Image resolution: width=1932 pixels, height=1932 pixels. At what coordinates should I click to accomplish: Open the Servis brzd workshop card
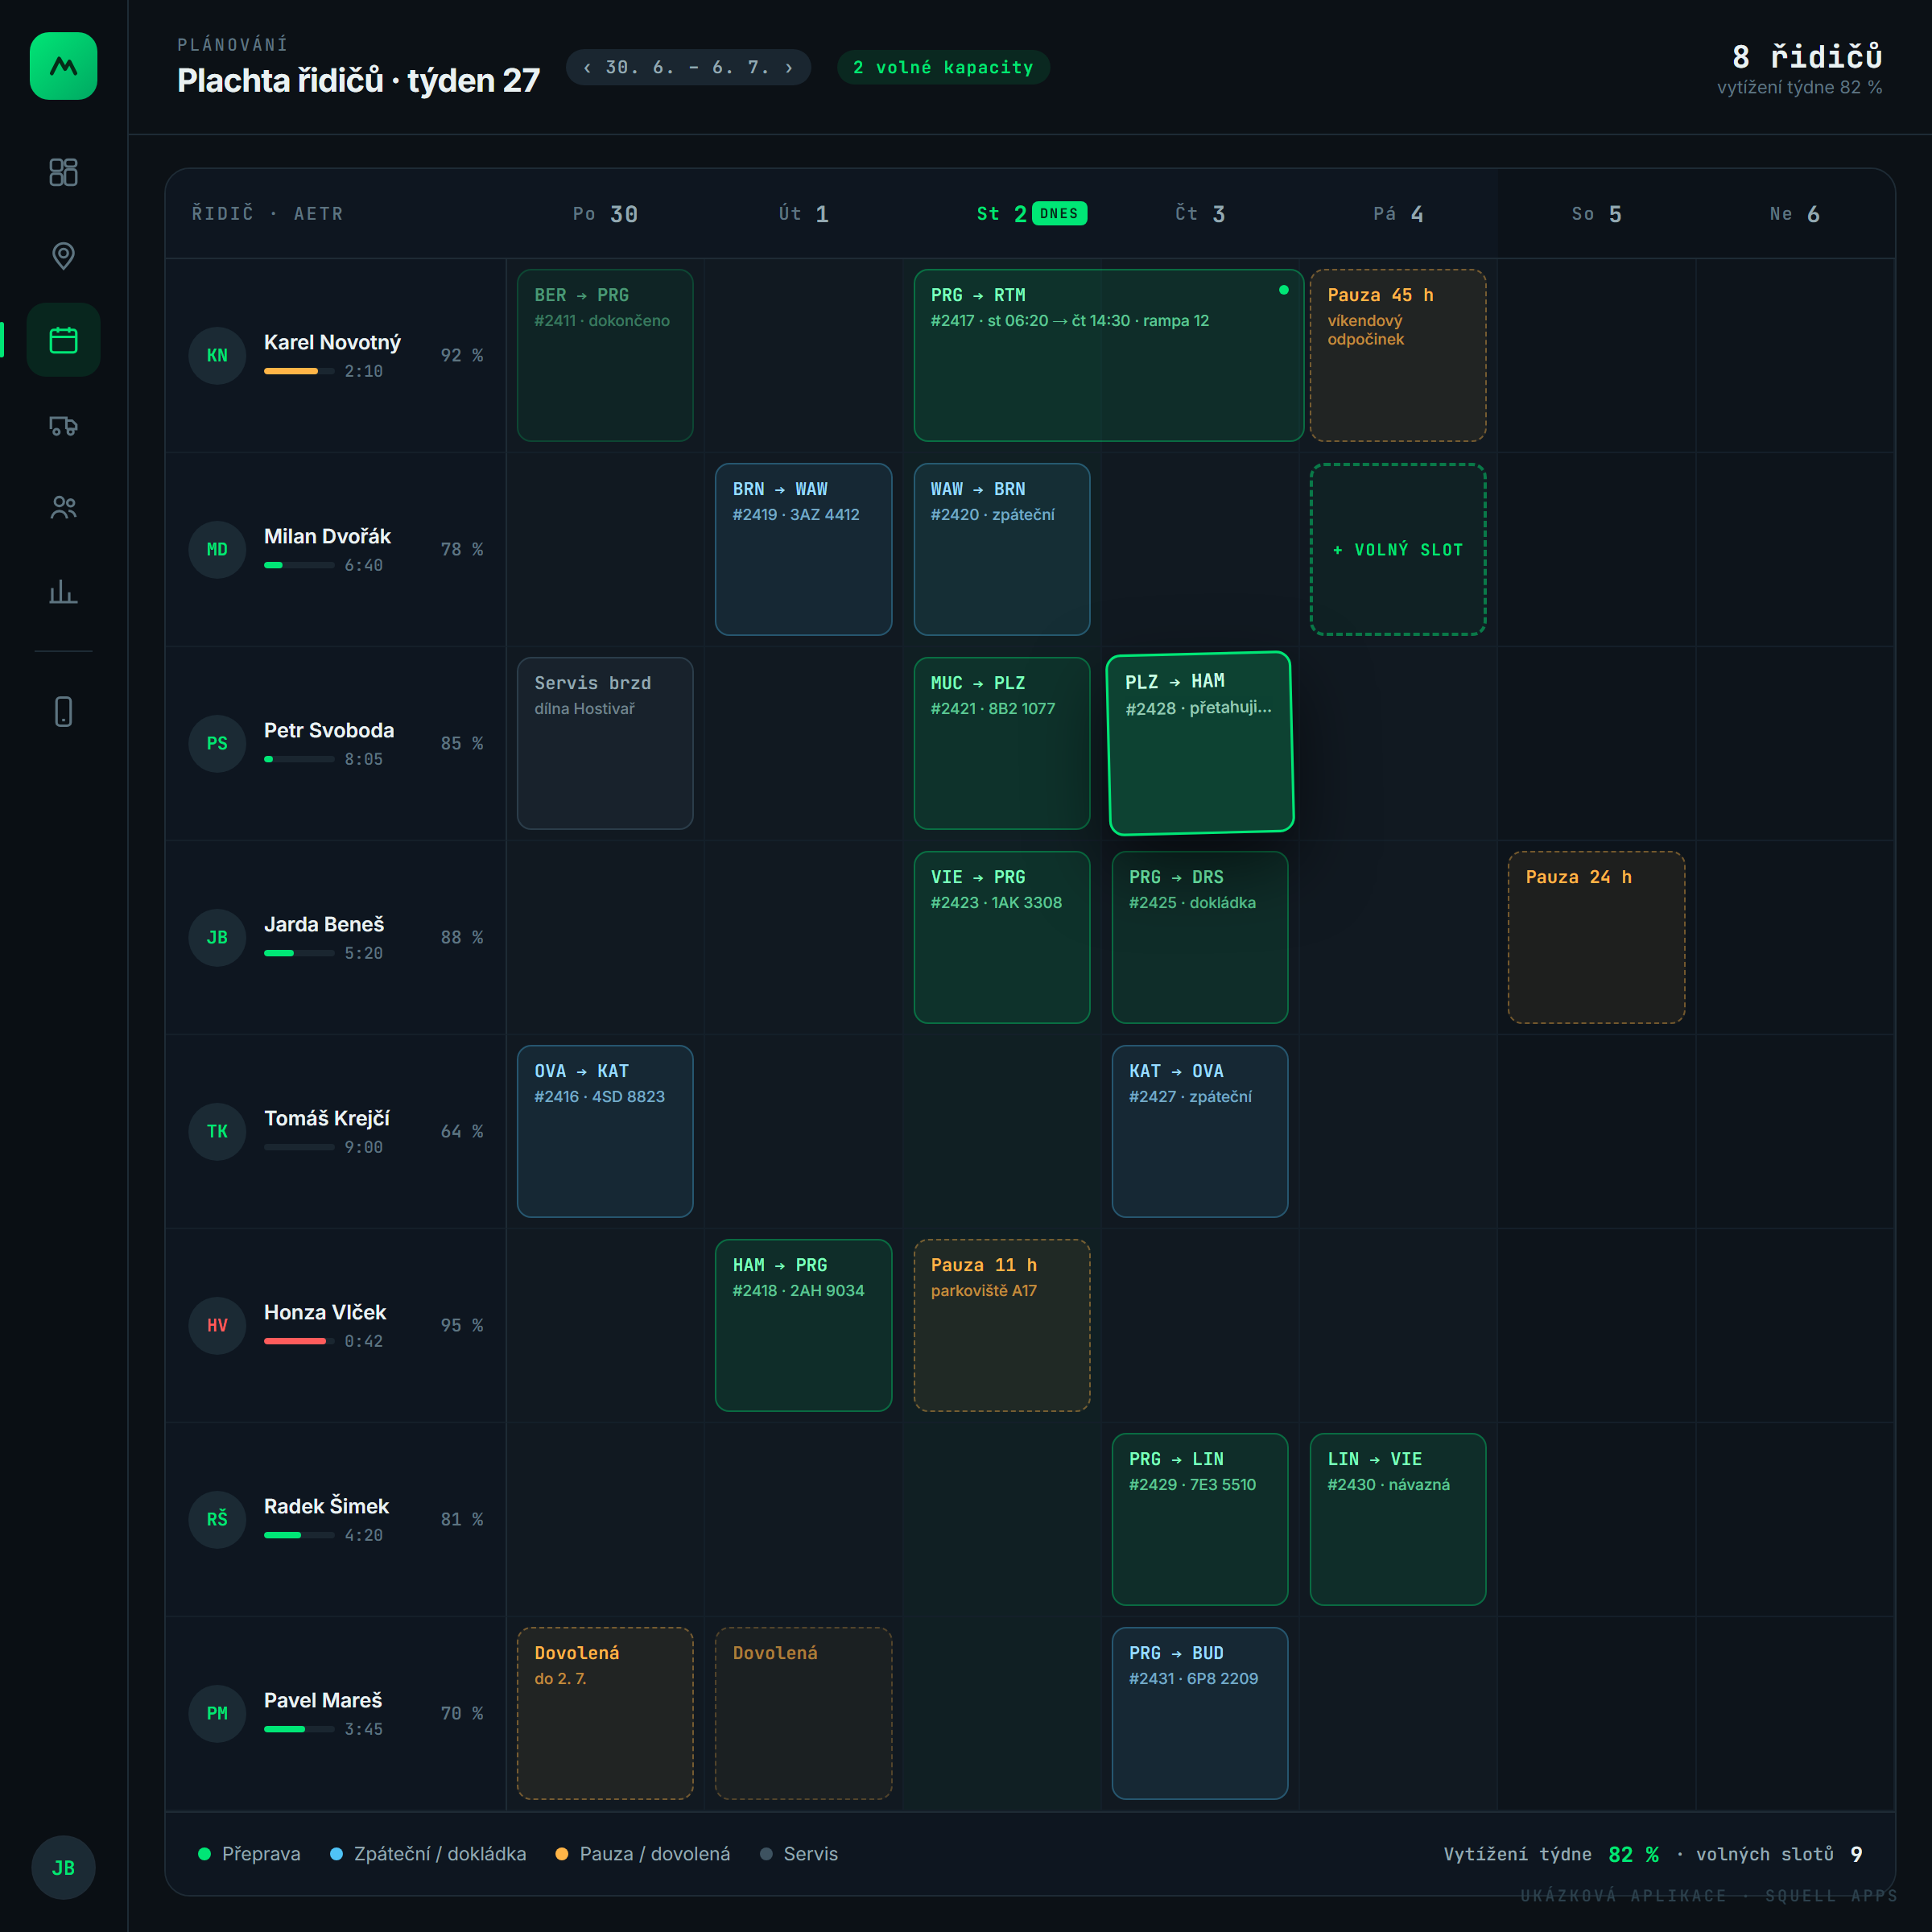605,743
